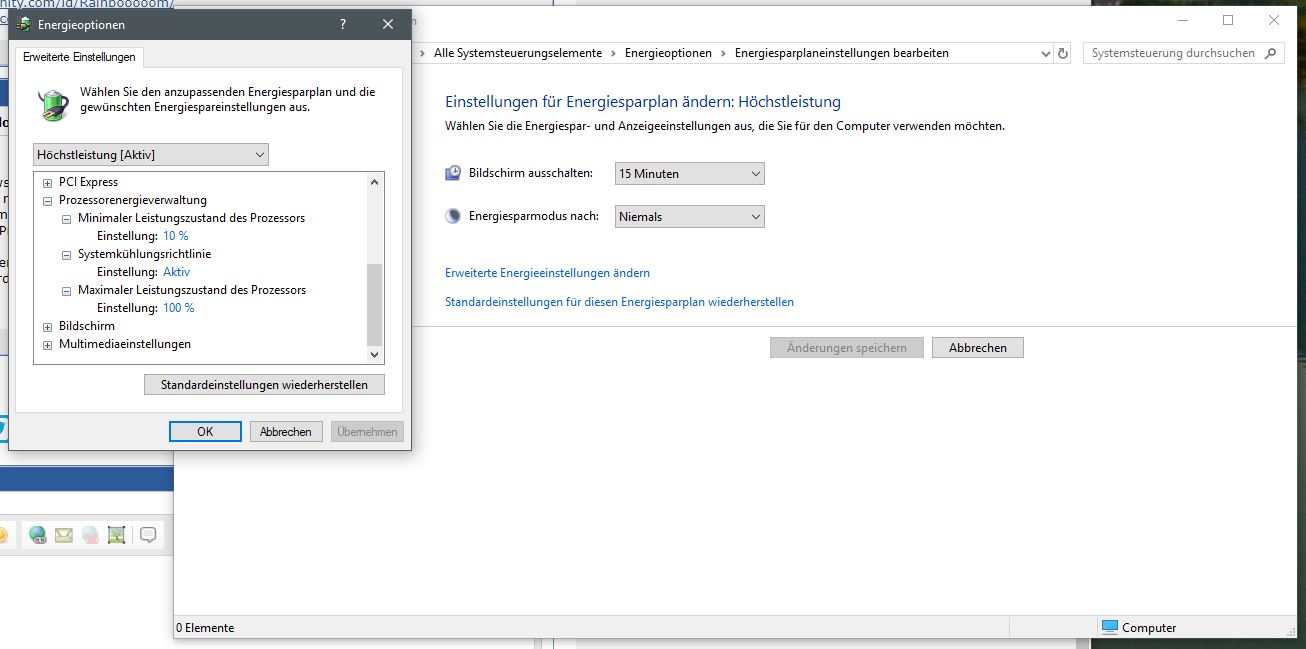Click Abbrechen in the Energieoptionen dialog
The image size is (1306, 649).
point(286,432)
